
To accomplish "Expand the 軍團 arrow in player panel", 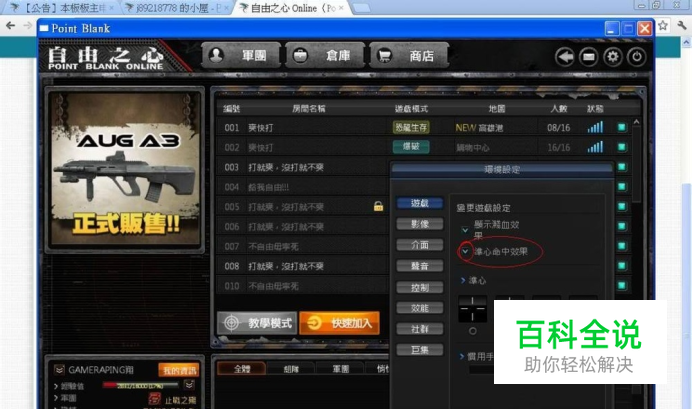I will tap(56, 398).
